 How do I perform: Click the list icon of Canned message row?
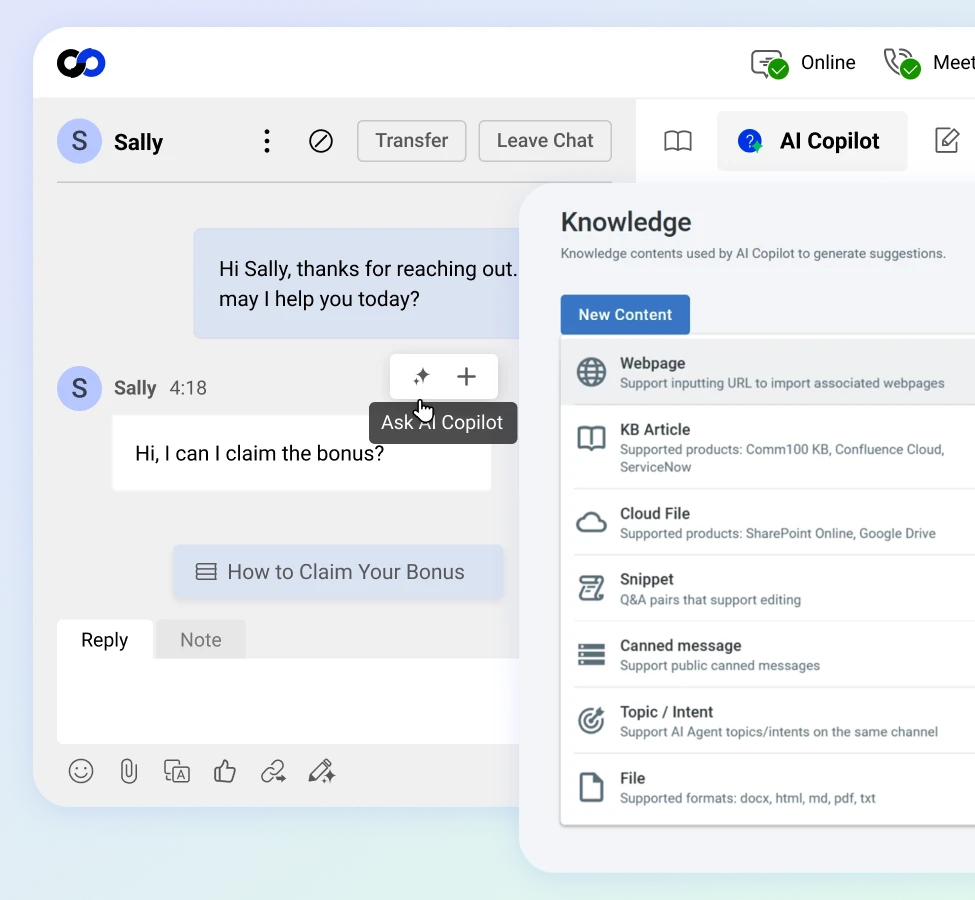tap(591, 654)
